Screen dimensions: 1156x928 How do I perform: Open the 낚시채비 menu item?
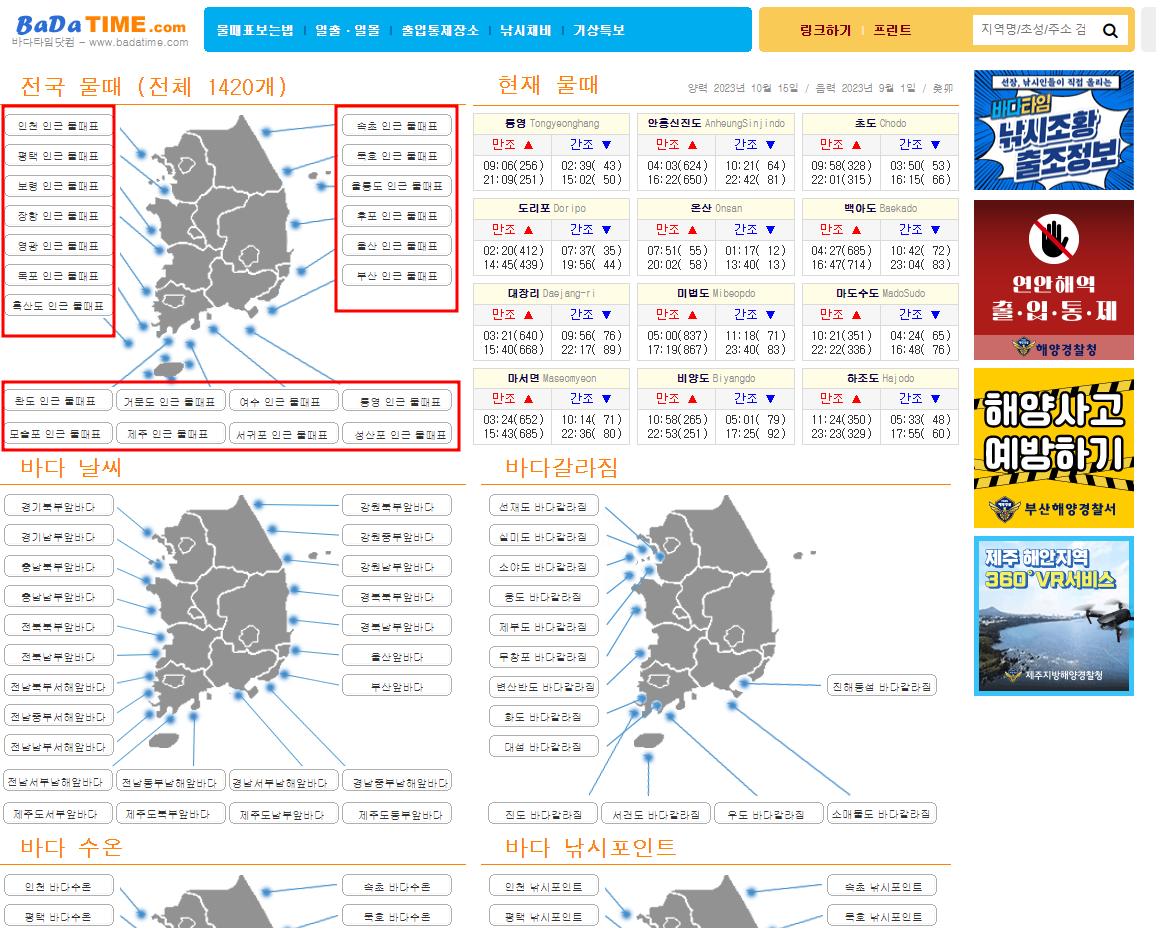tap(526, 30)
